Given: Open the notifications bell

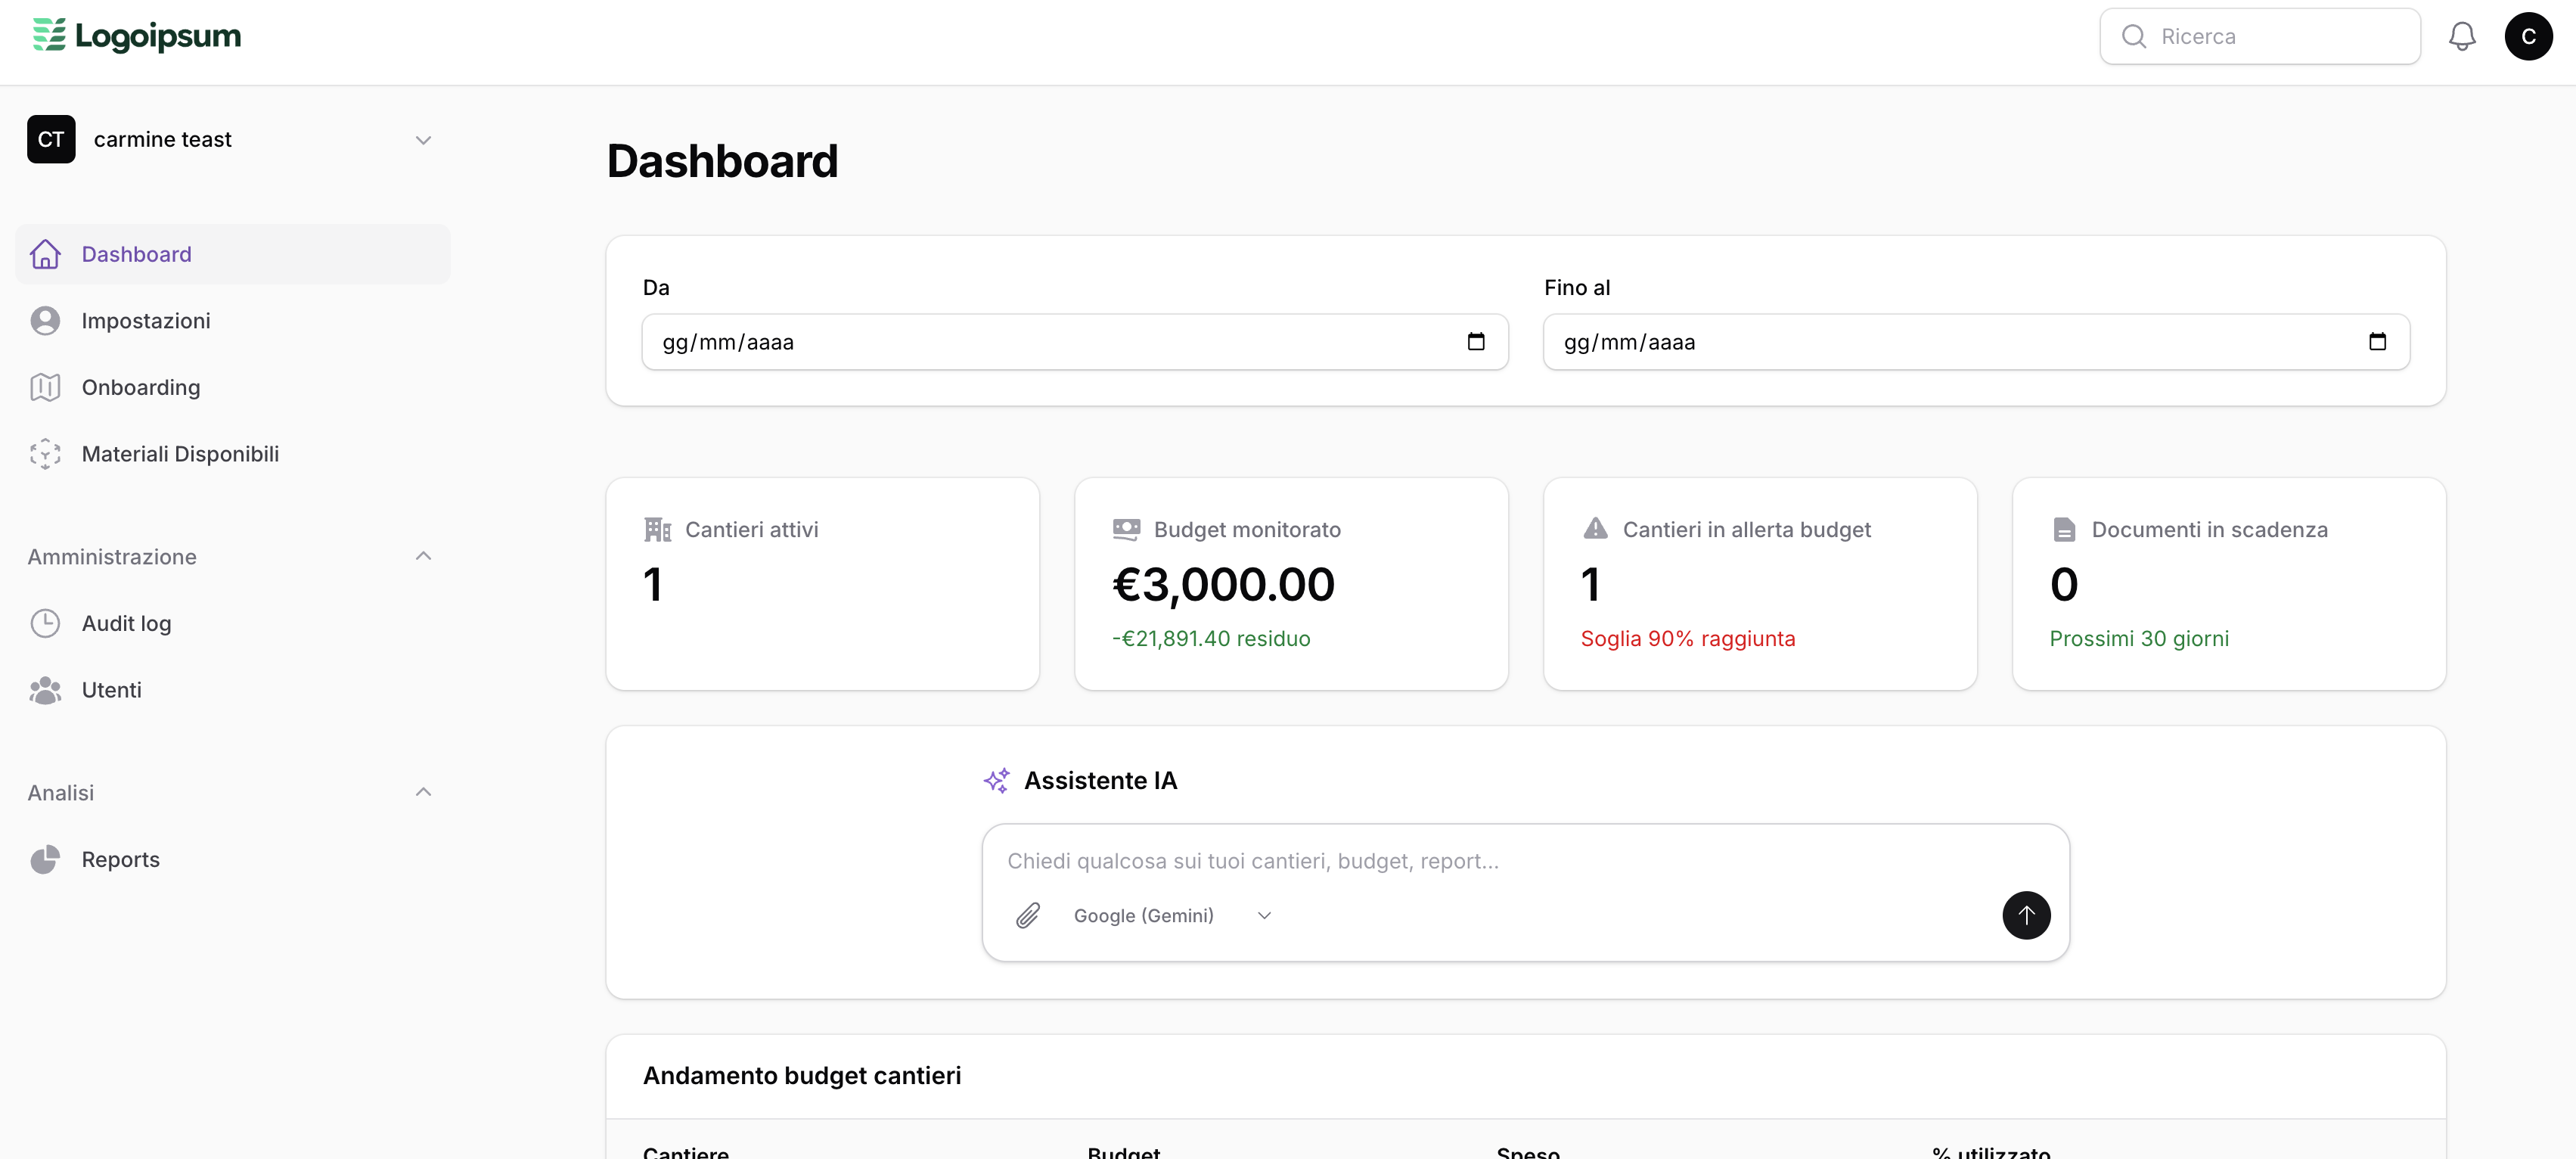Looking at the screenshot, I should coord(2461,37).
